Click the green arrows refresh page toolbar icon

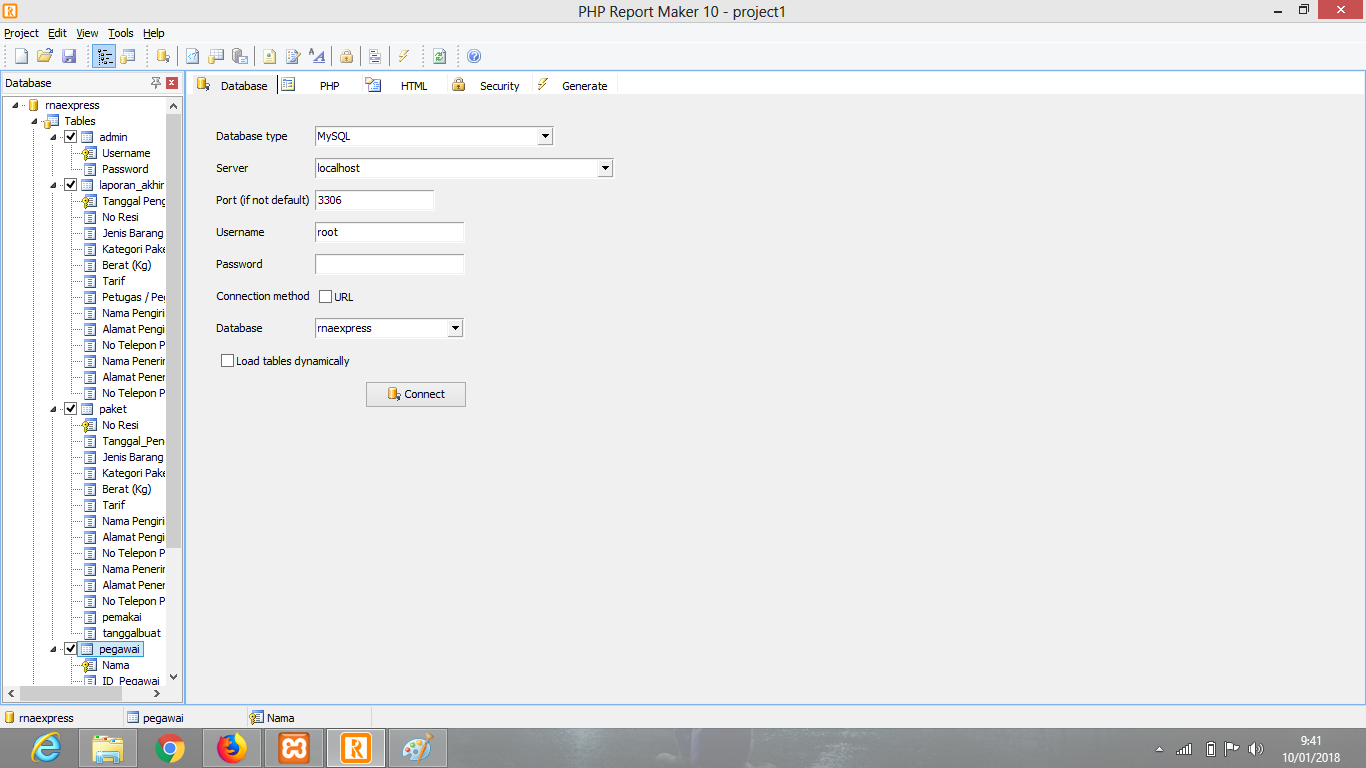439,56
